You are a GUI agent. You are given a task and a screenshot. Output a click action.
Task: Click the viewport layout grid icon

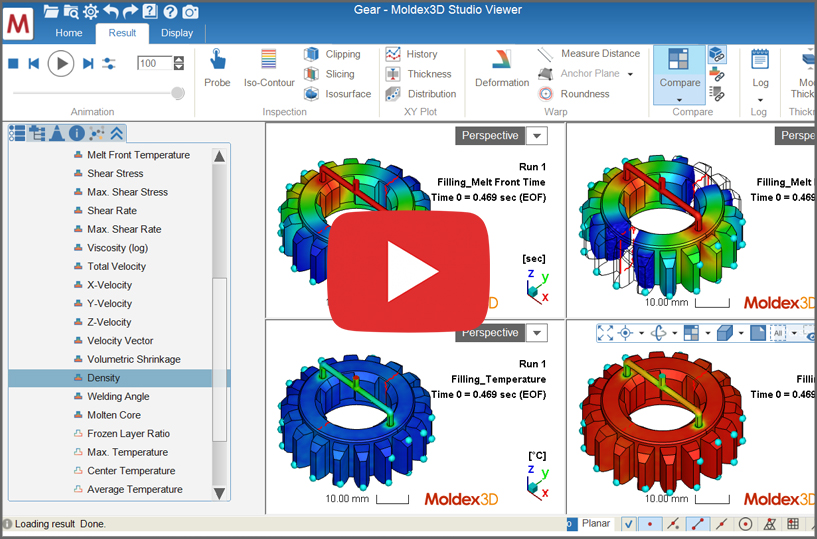(691, 333)
